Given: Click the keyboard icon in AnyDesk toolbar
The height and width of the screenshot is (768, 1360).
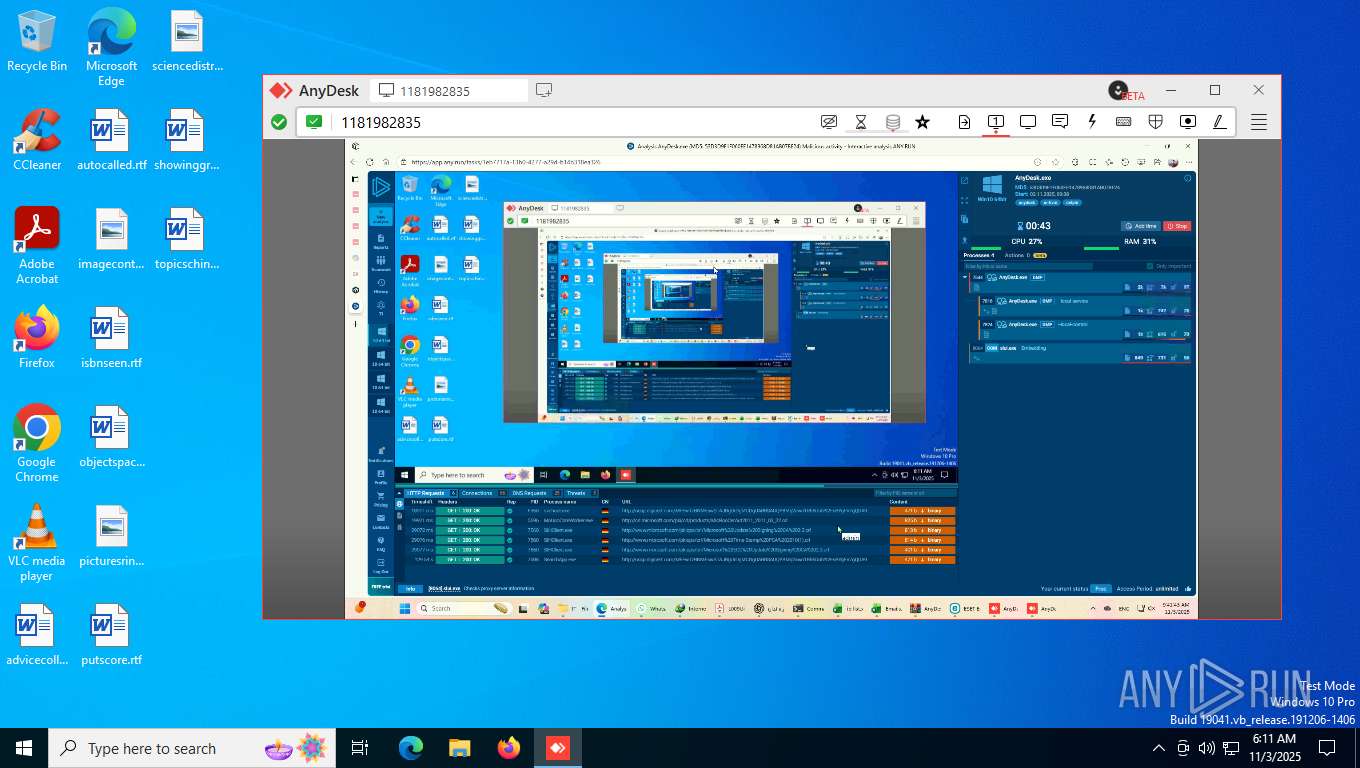Looking at the screenshot, I should (x=1124, y=122).
